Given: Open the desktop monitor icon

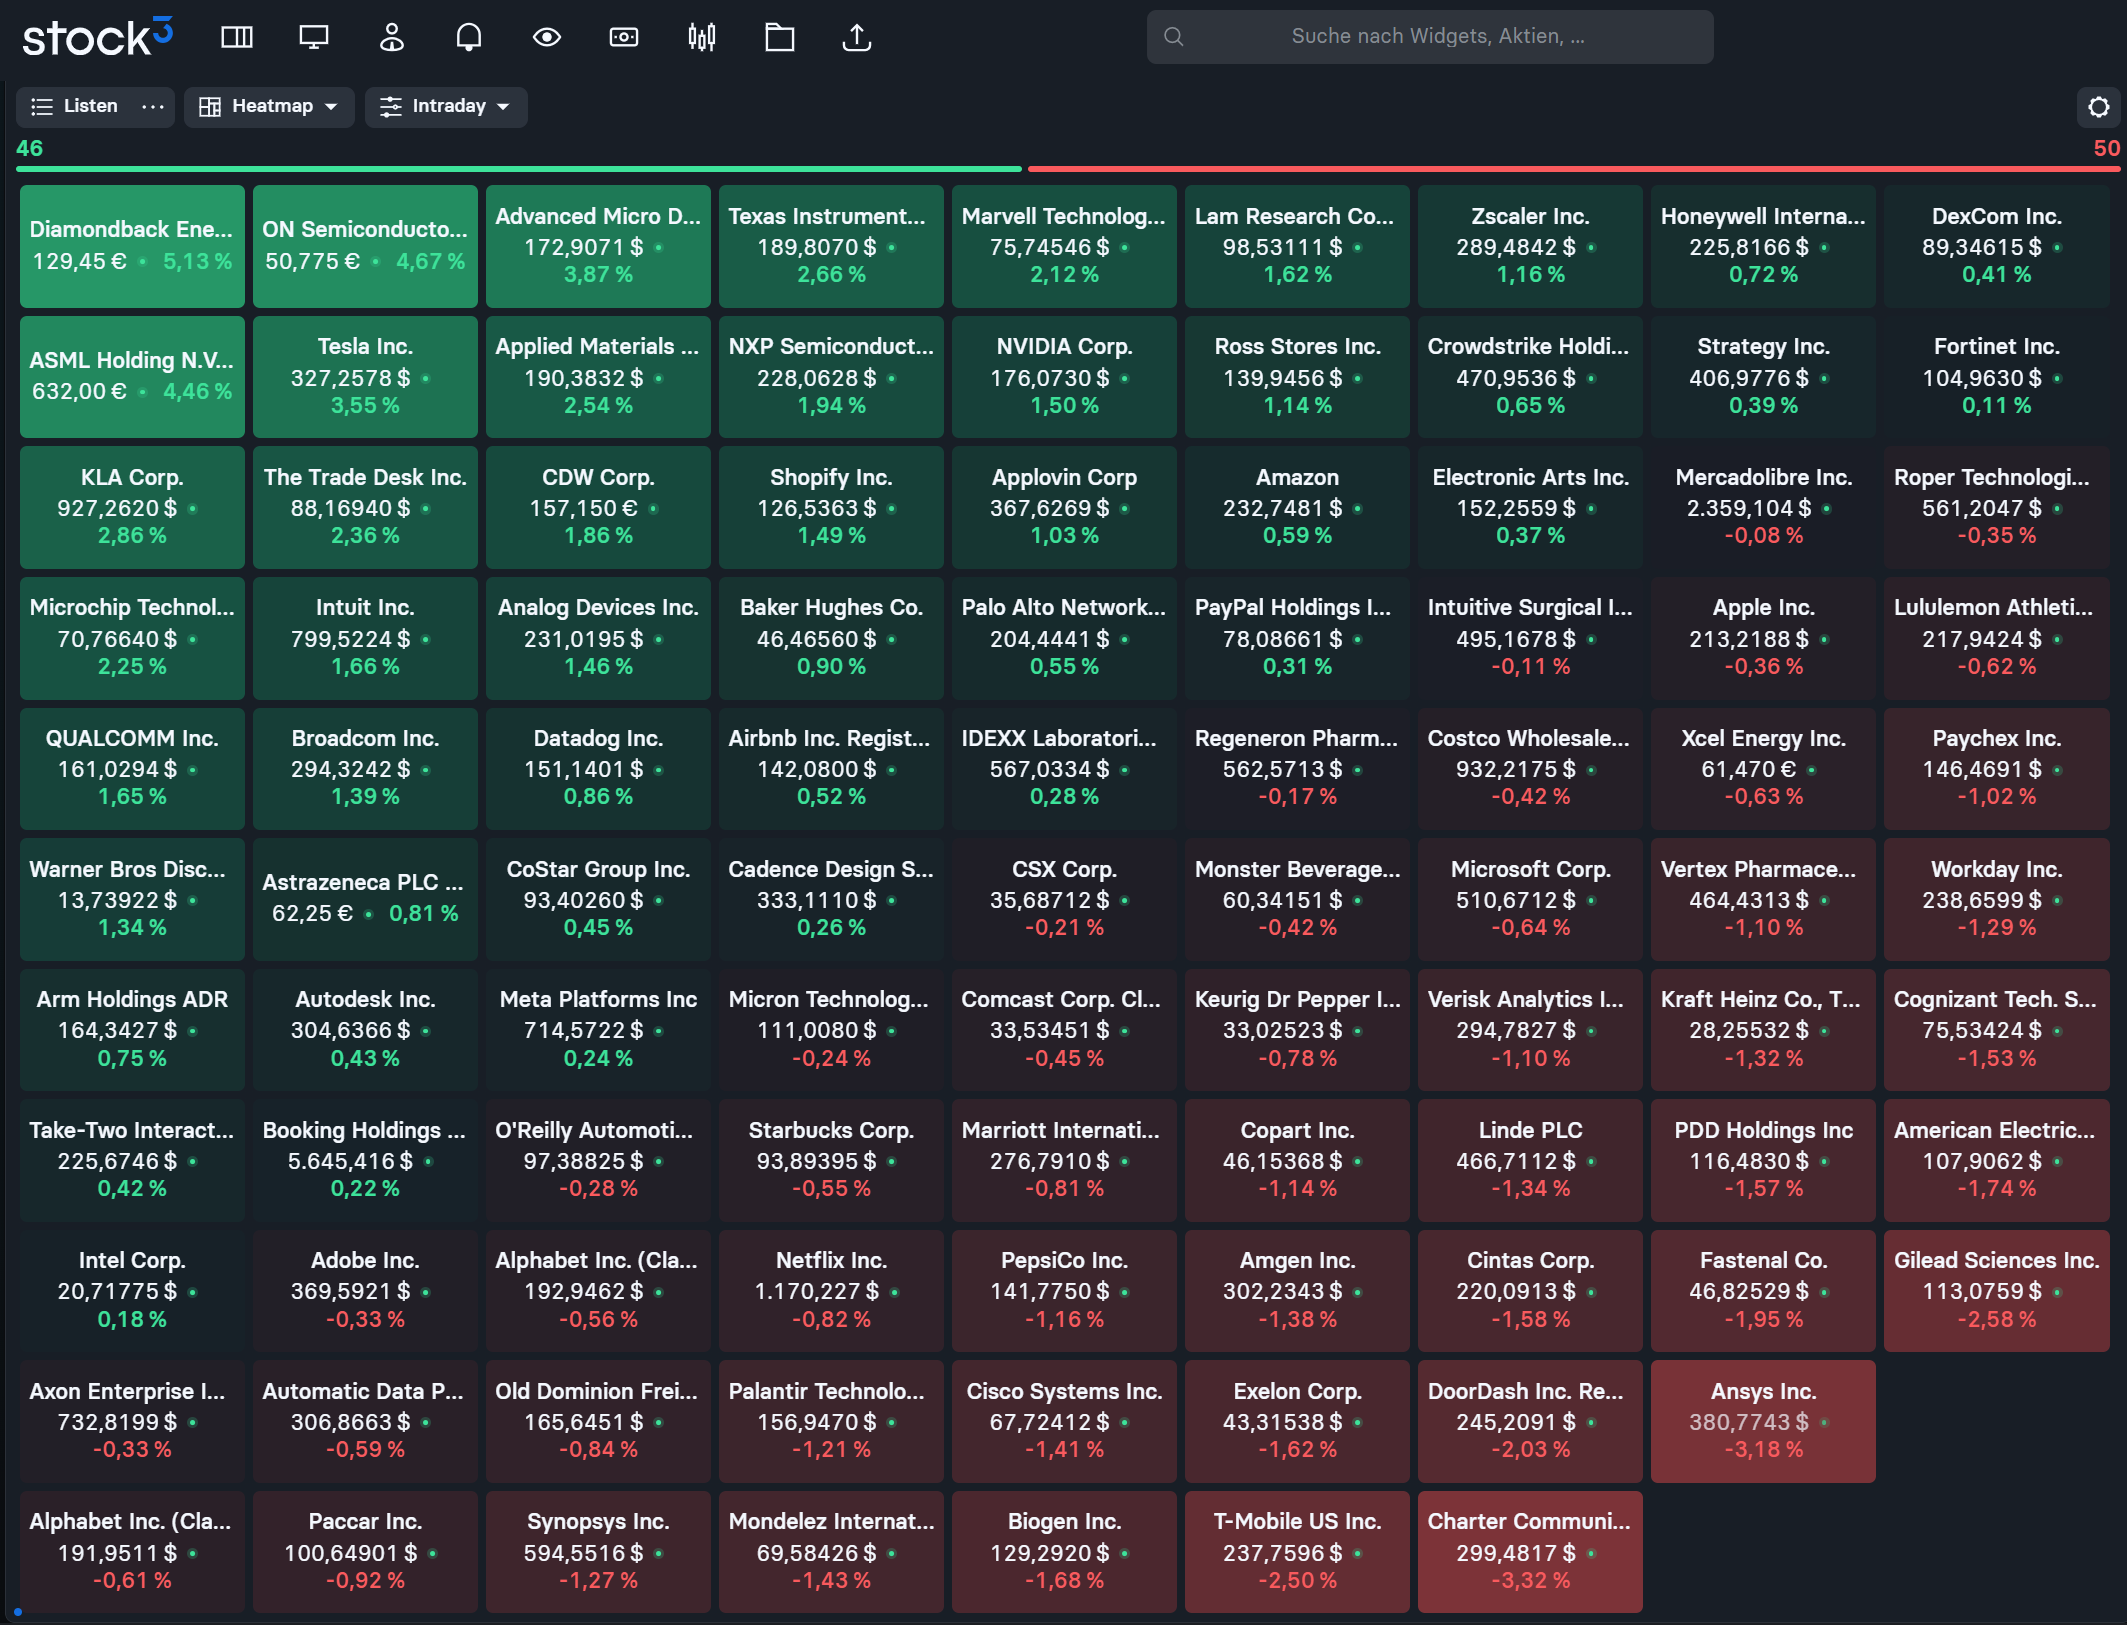Looking at the screenshot, I should click(314, 38).
